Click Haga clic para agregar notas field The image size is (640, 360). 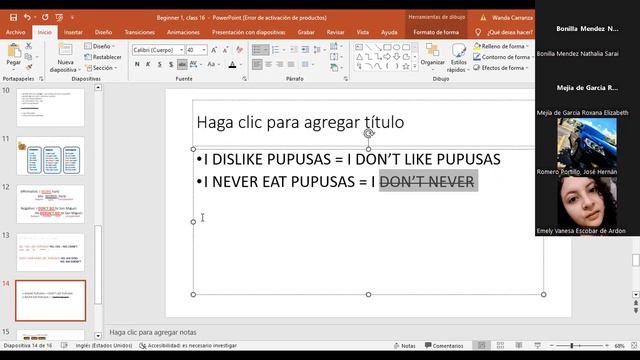pyautogui.click(x=153, y=332)
